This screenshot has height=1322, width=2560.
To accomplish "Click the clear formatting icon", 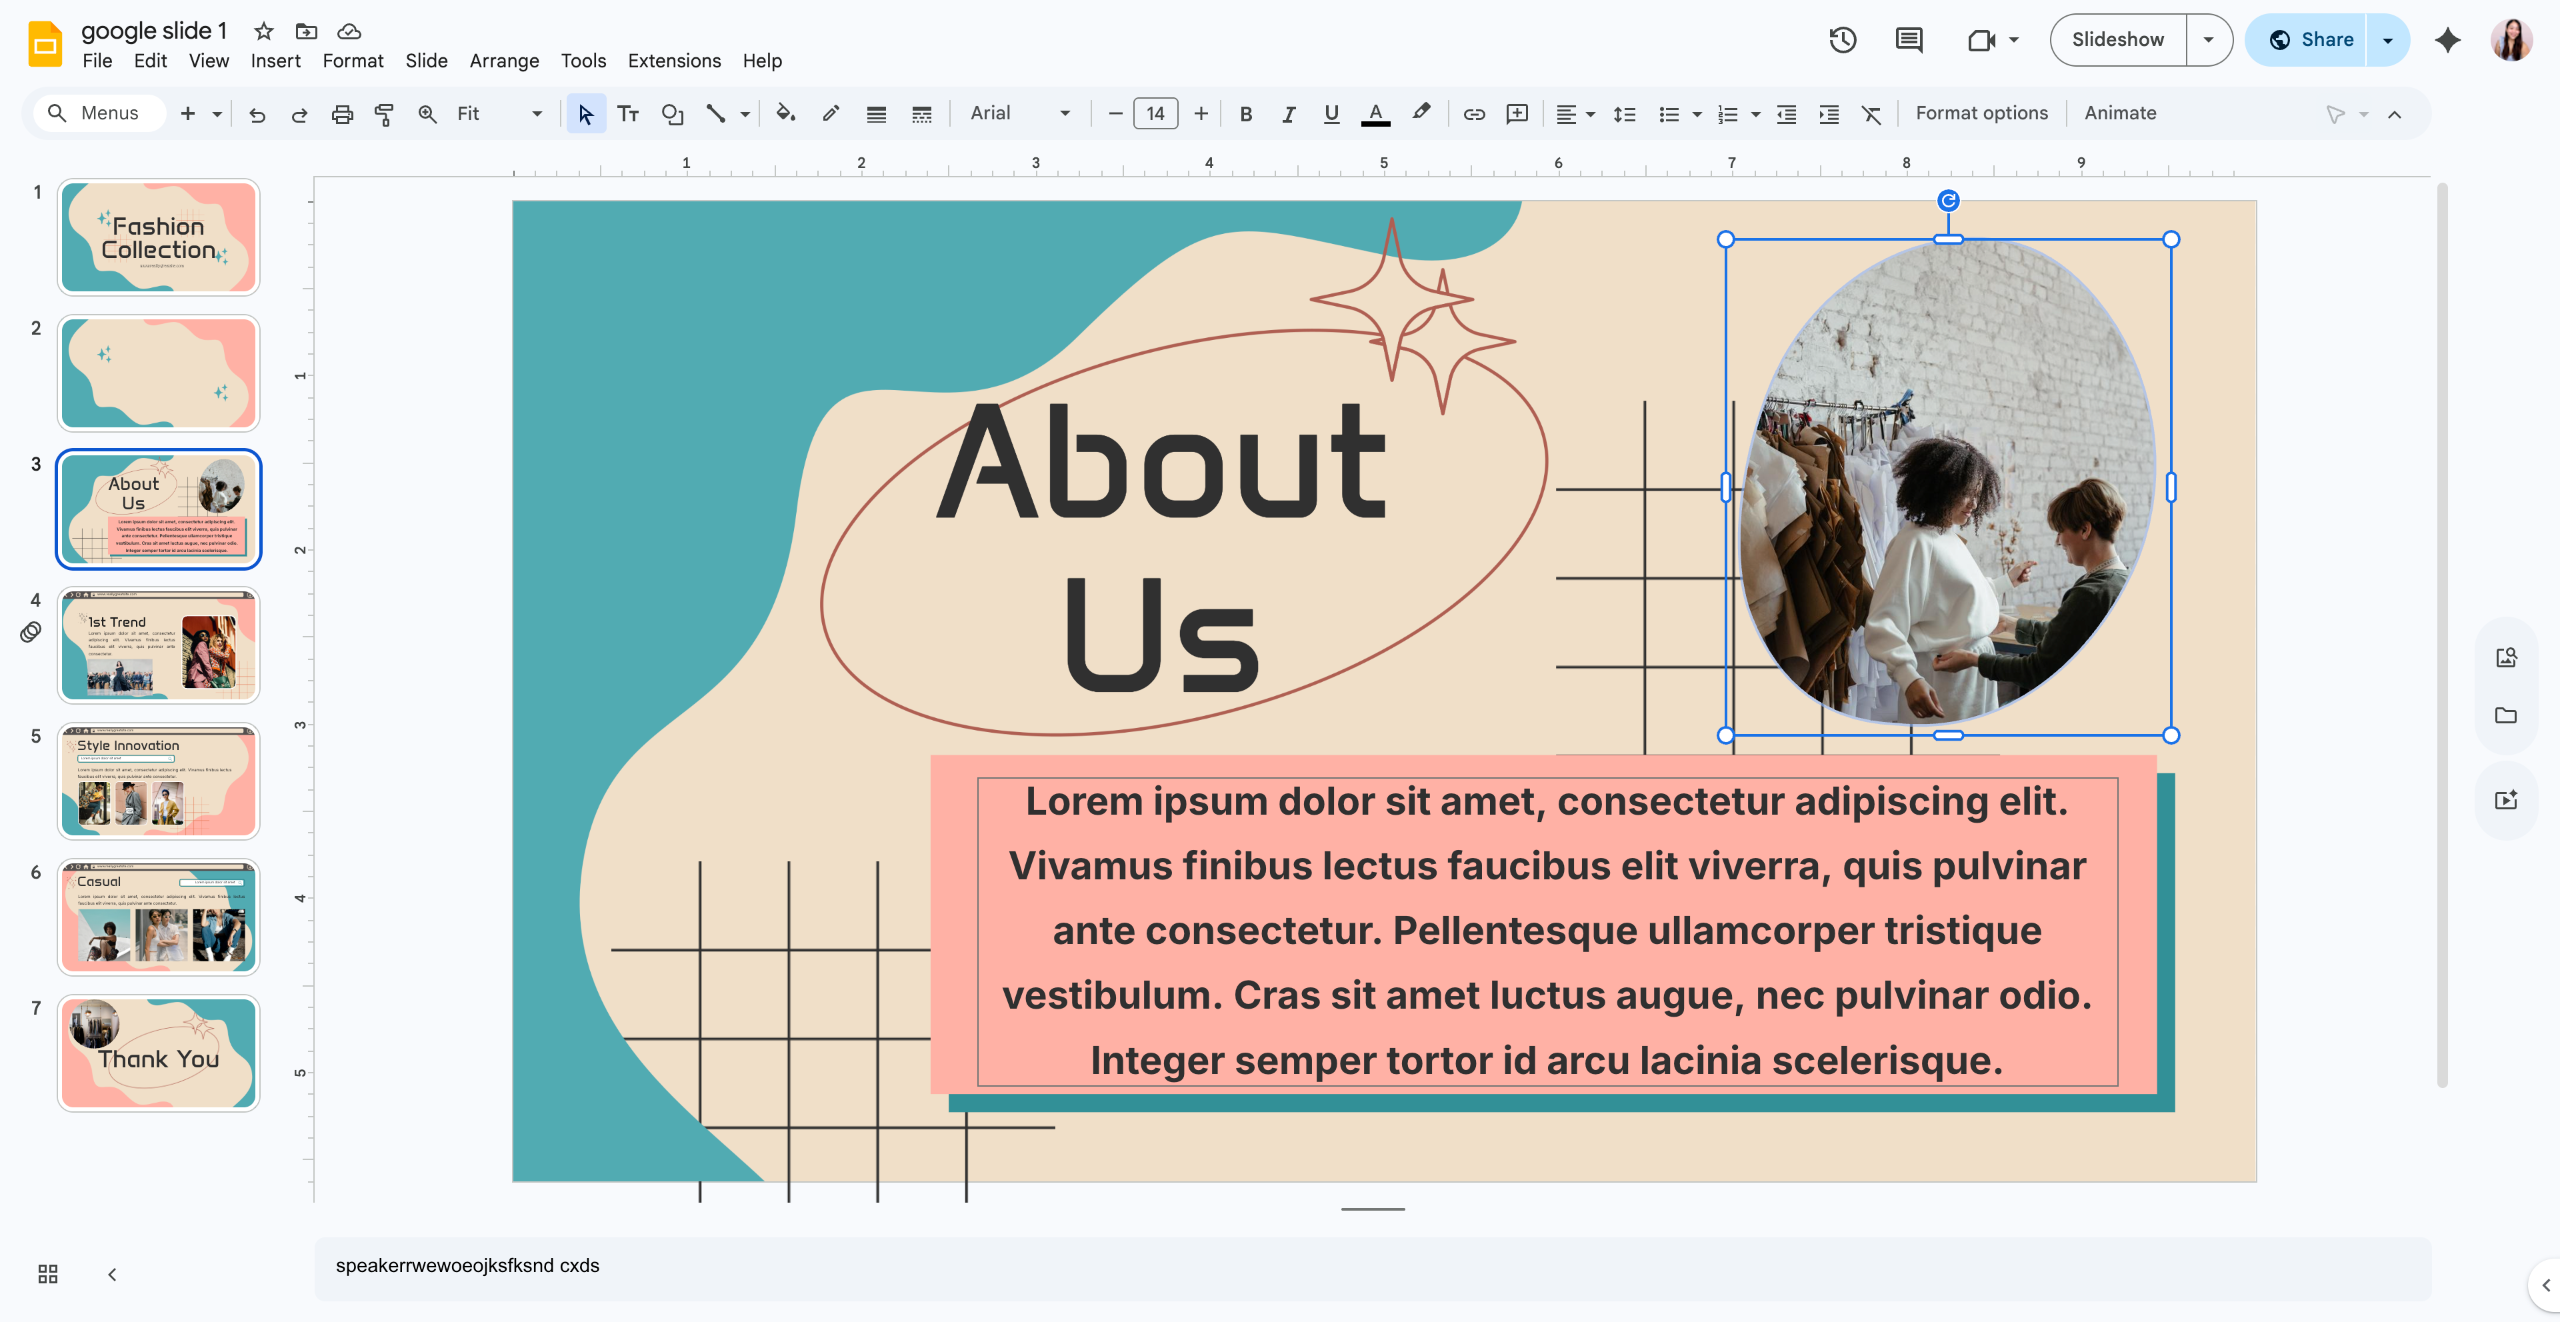I will (x=1871, y=114).
